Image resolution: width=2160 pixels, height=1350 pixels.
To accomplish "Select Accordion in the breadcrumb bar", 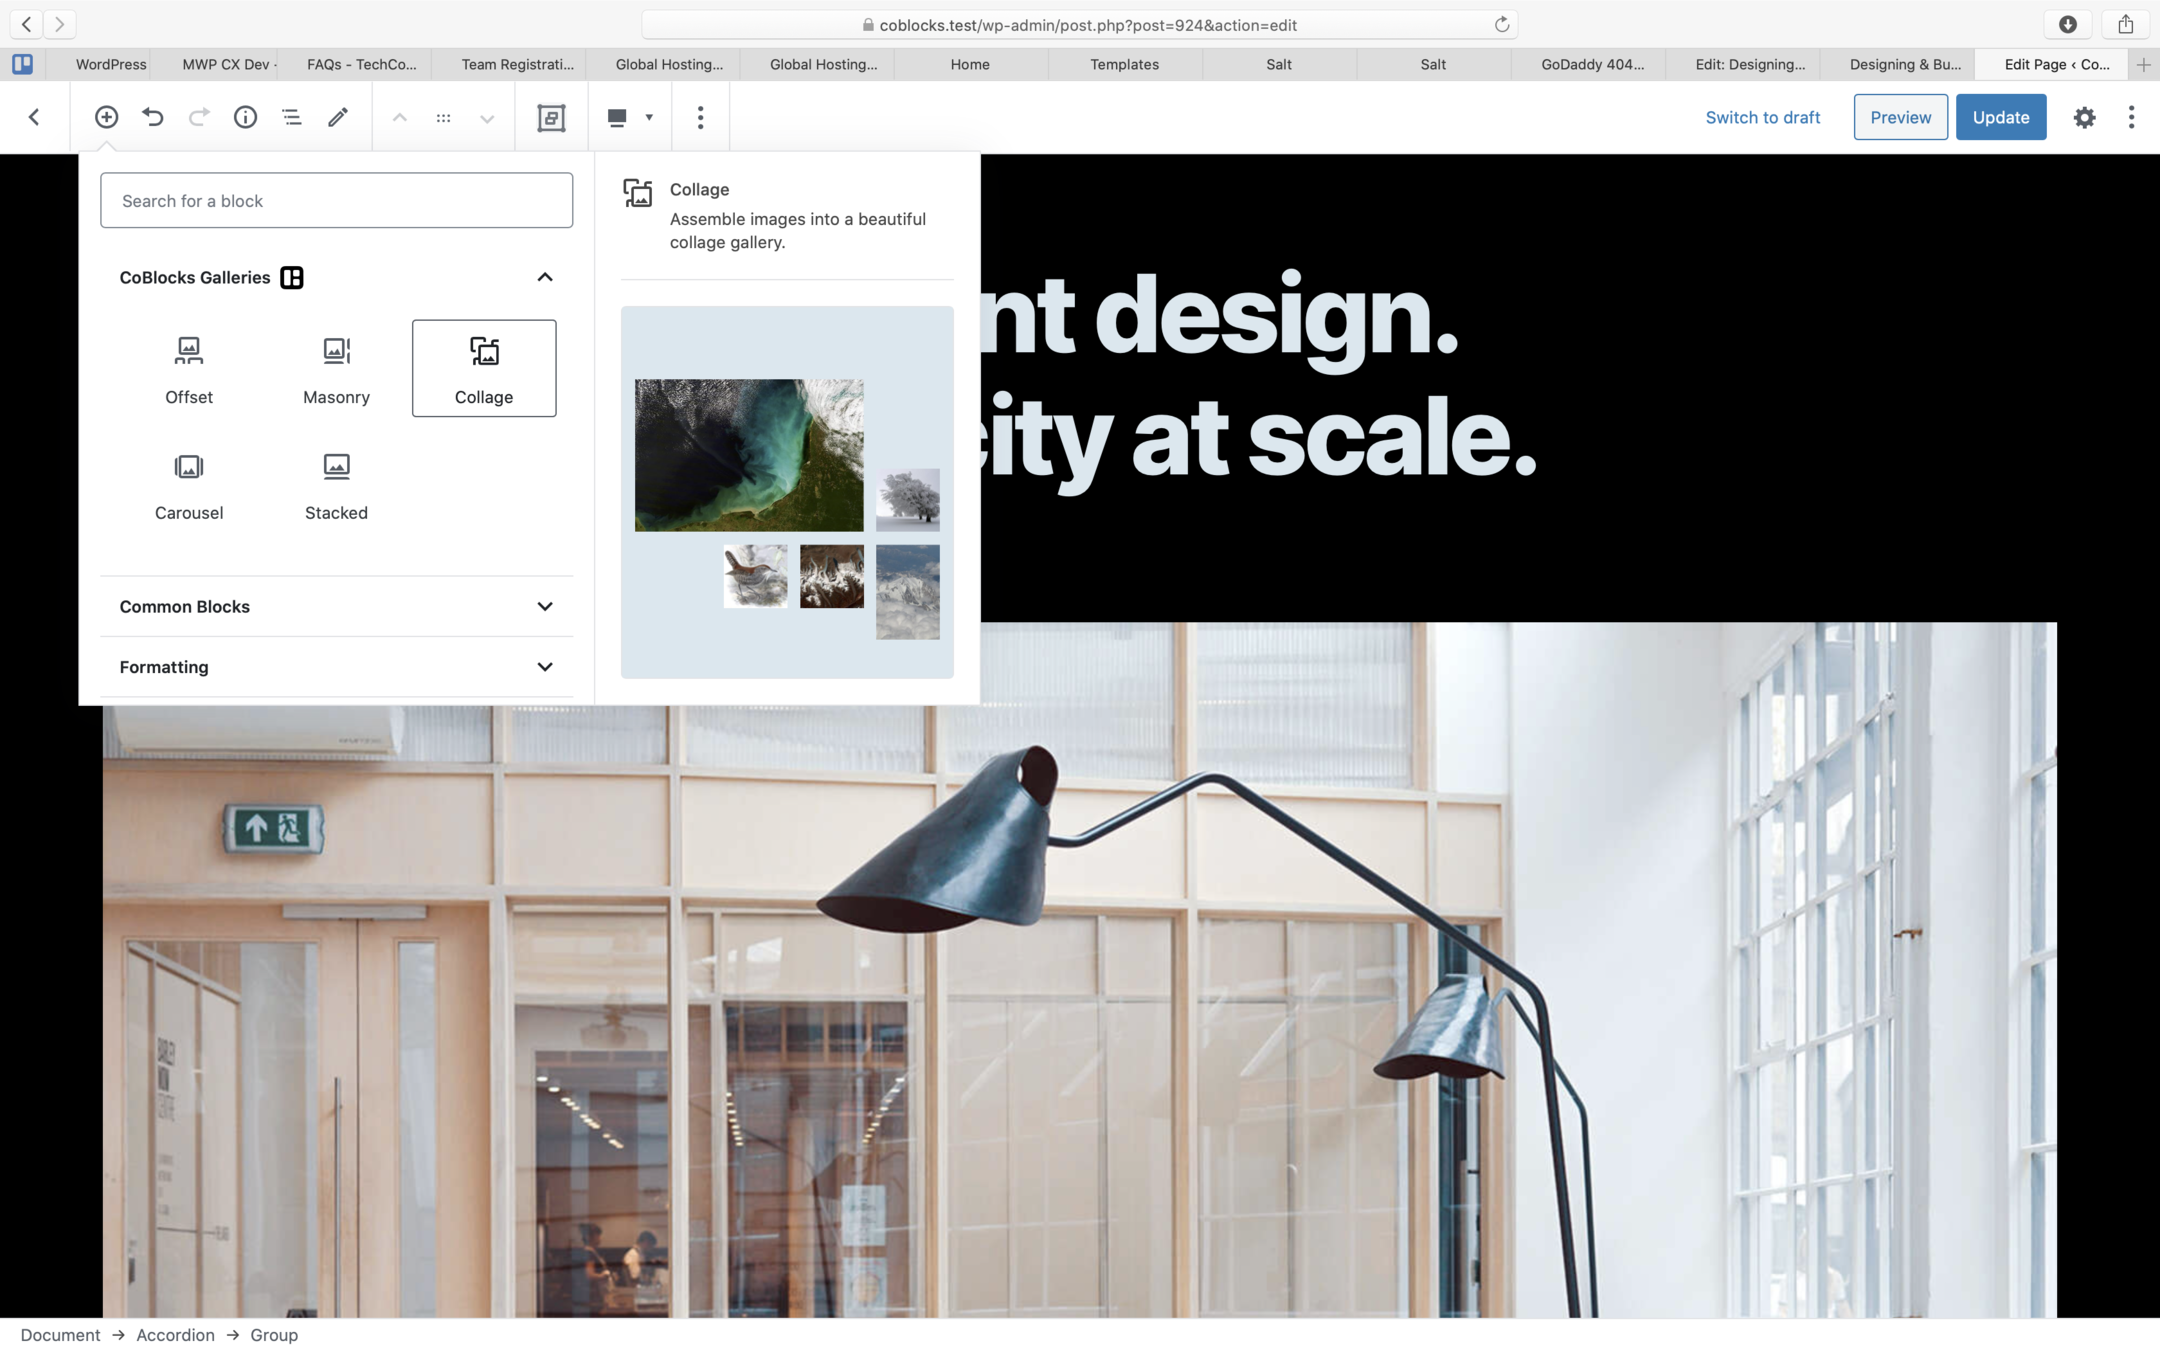I will 175,1335.
